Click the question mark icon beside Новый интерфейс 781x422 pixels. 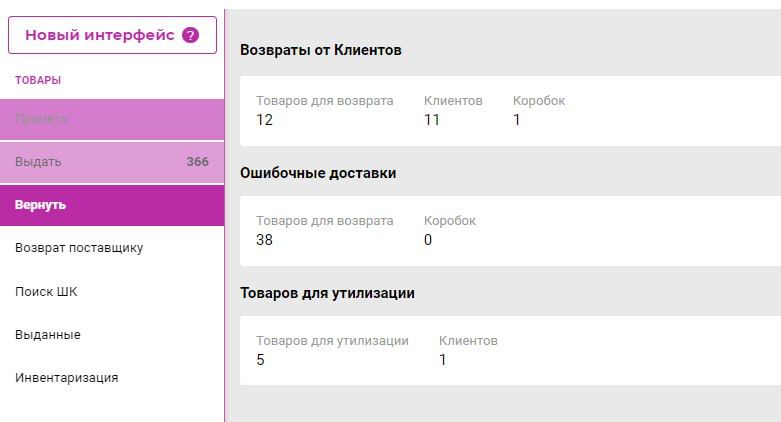(190, 35)
